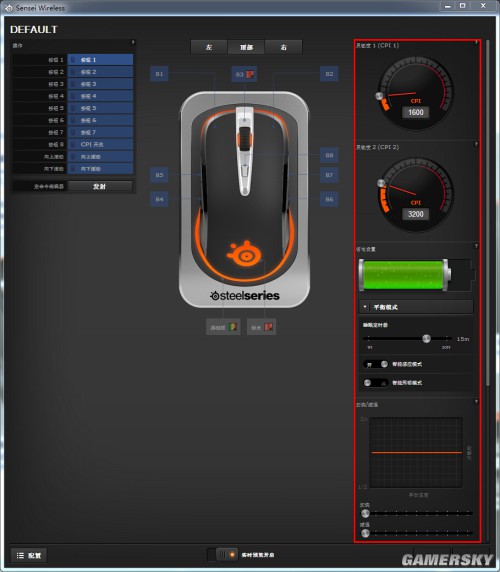The image size is (500, 572).
Task: Click the acceleration slider handle
Action: pyautogui.click(x=365, y=513)
